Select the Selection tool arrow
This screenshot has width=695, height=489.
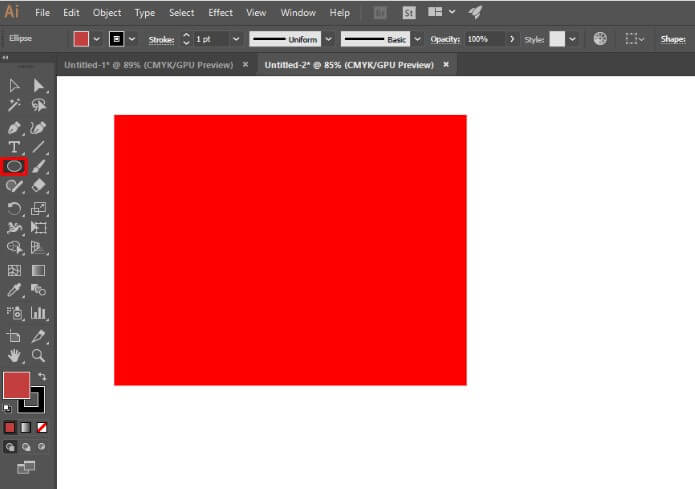coord(14,85)
